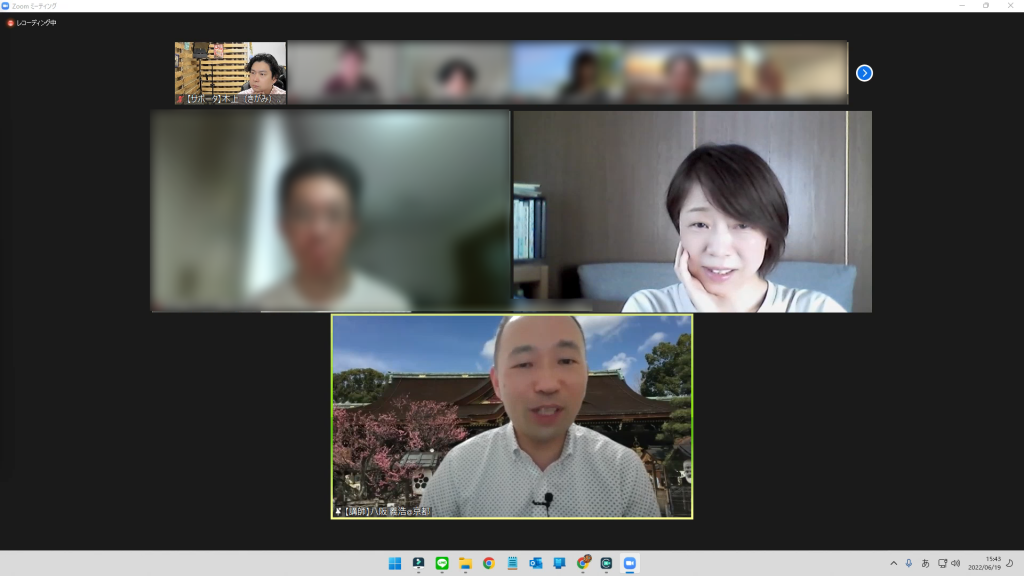1024x576 pixels.
Task: Click the レコーディング中 recording label
Action: 37,23
